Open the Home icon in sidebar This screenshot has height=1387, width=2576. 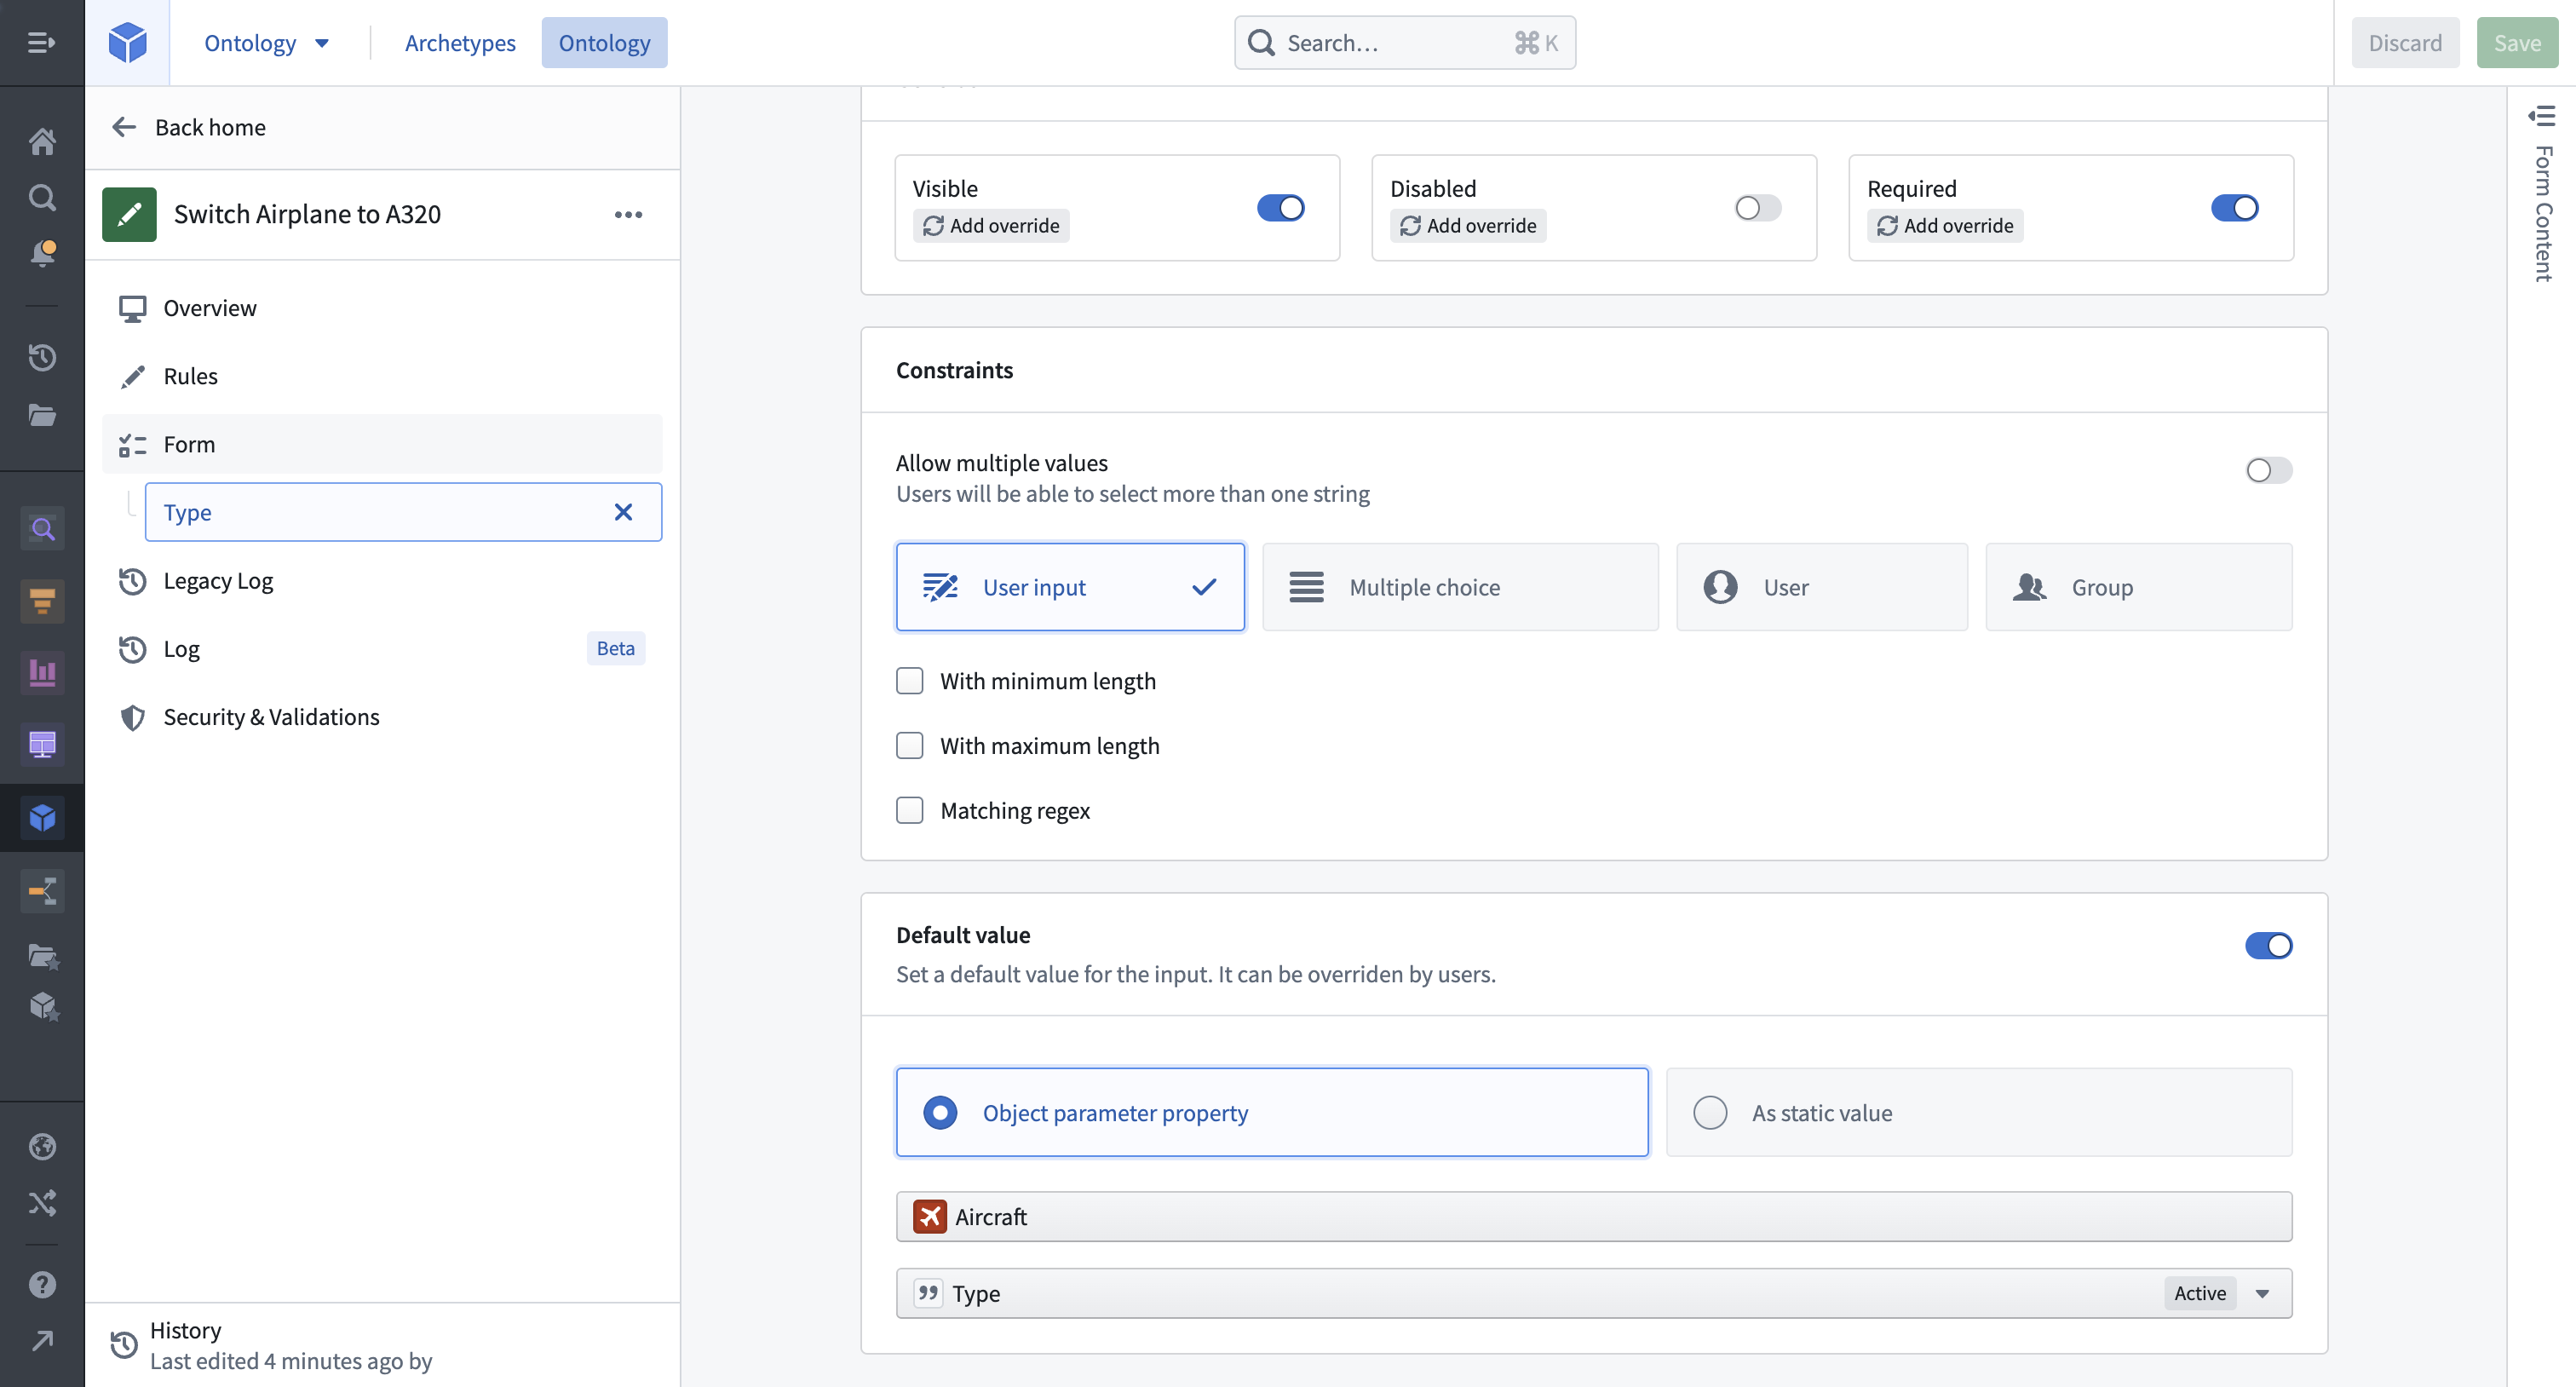42,141
